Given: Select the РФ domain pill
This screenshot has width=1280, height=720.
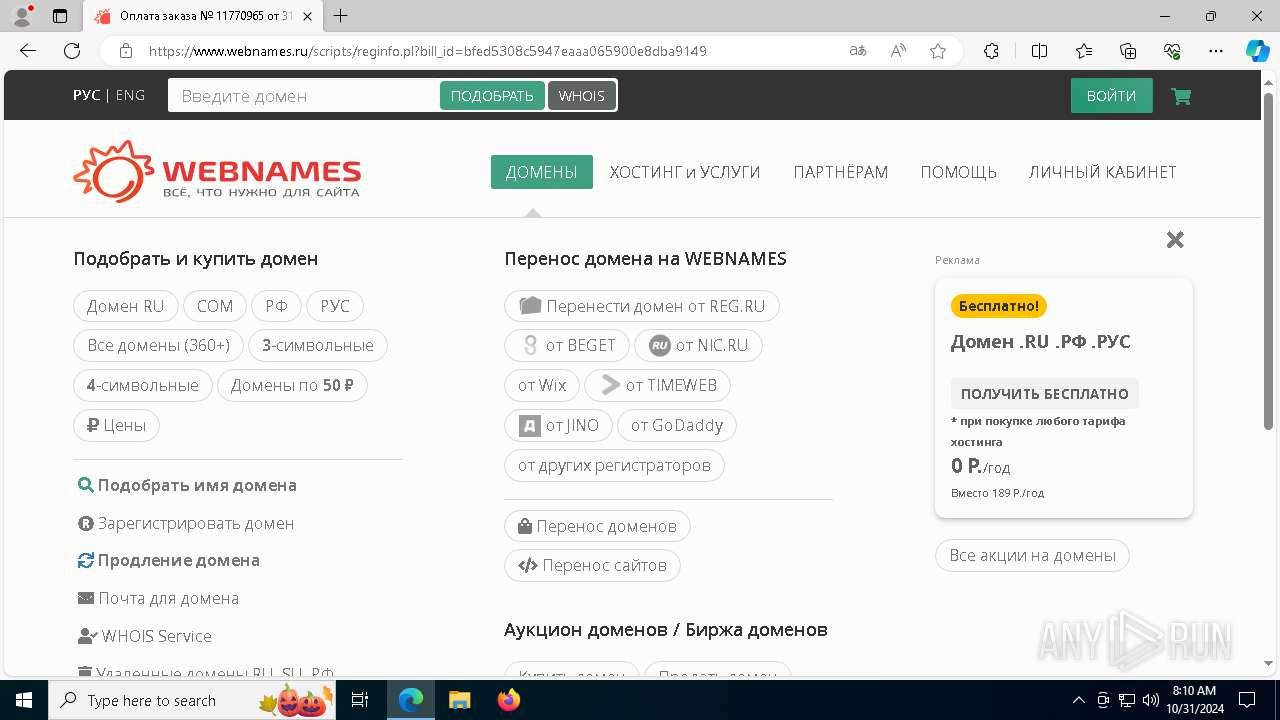Looking at the screenshot, I should (x=277, y=306).
